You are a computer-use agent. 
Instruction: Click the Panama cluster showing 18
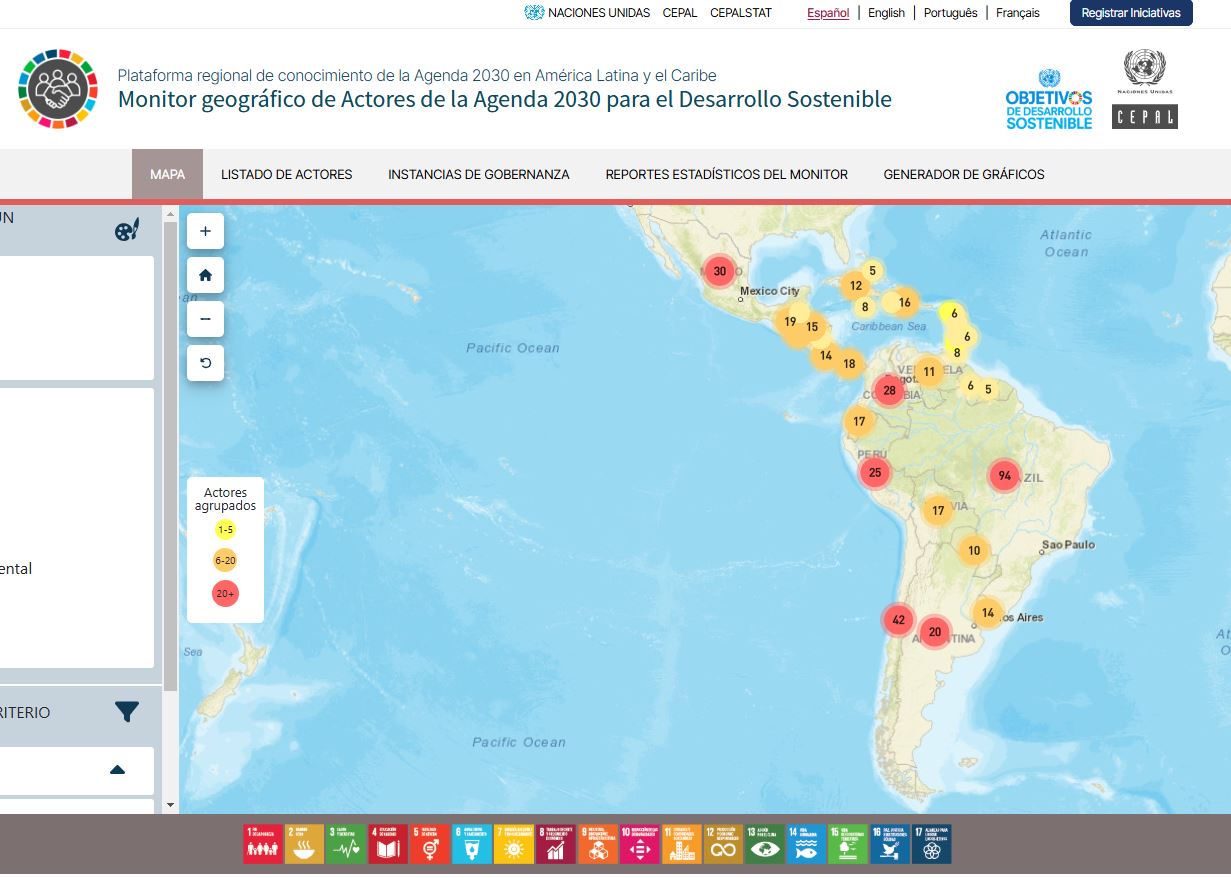pos(849,364)
